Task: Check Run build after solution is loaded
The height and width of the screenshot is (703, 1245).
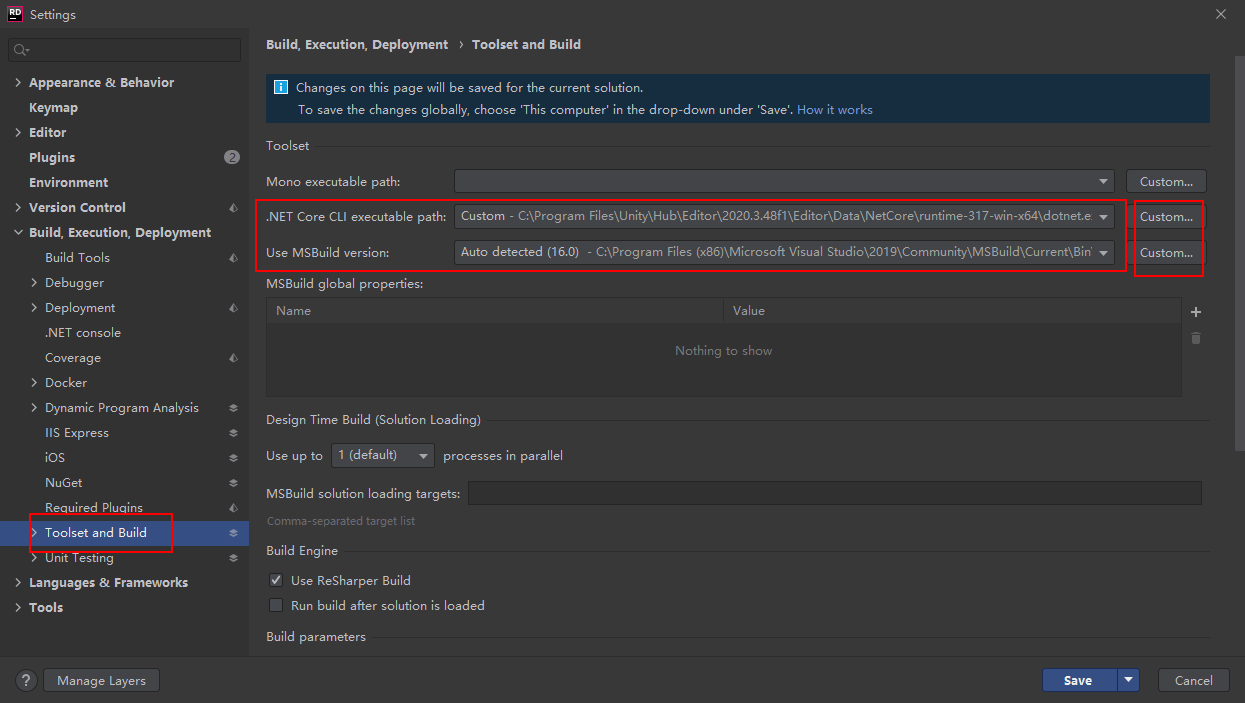Action: [x=276, y=605]
